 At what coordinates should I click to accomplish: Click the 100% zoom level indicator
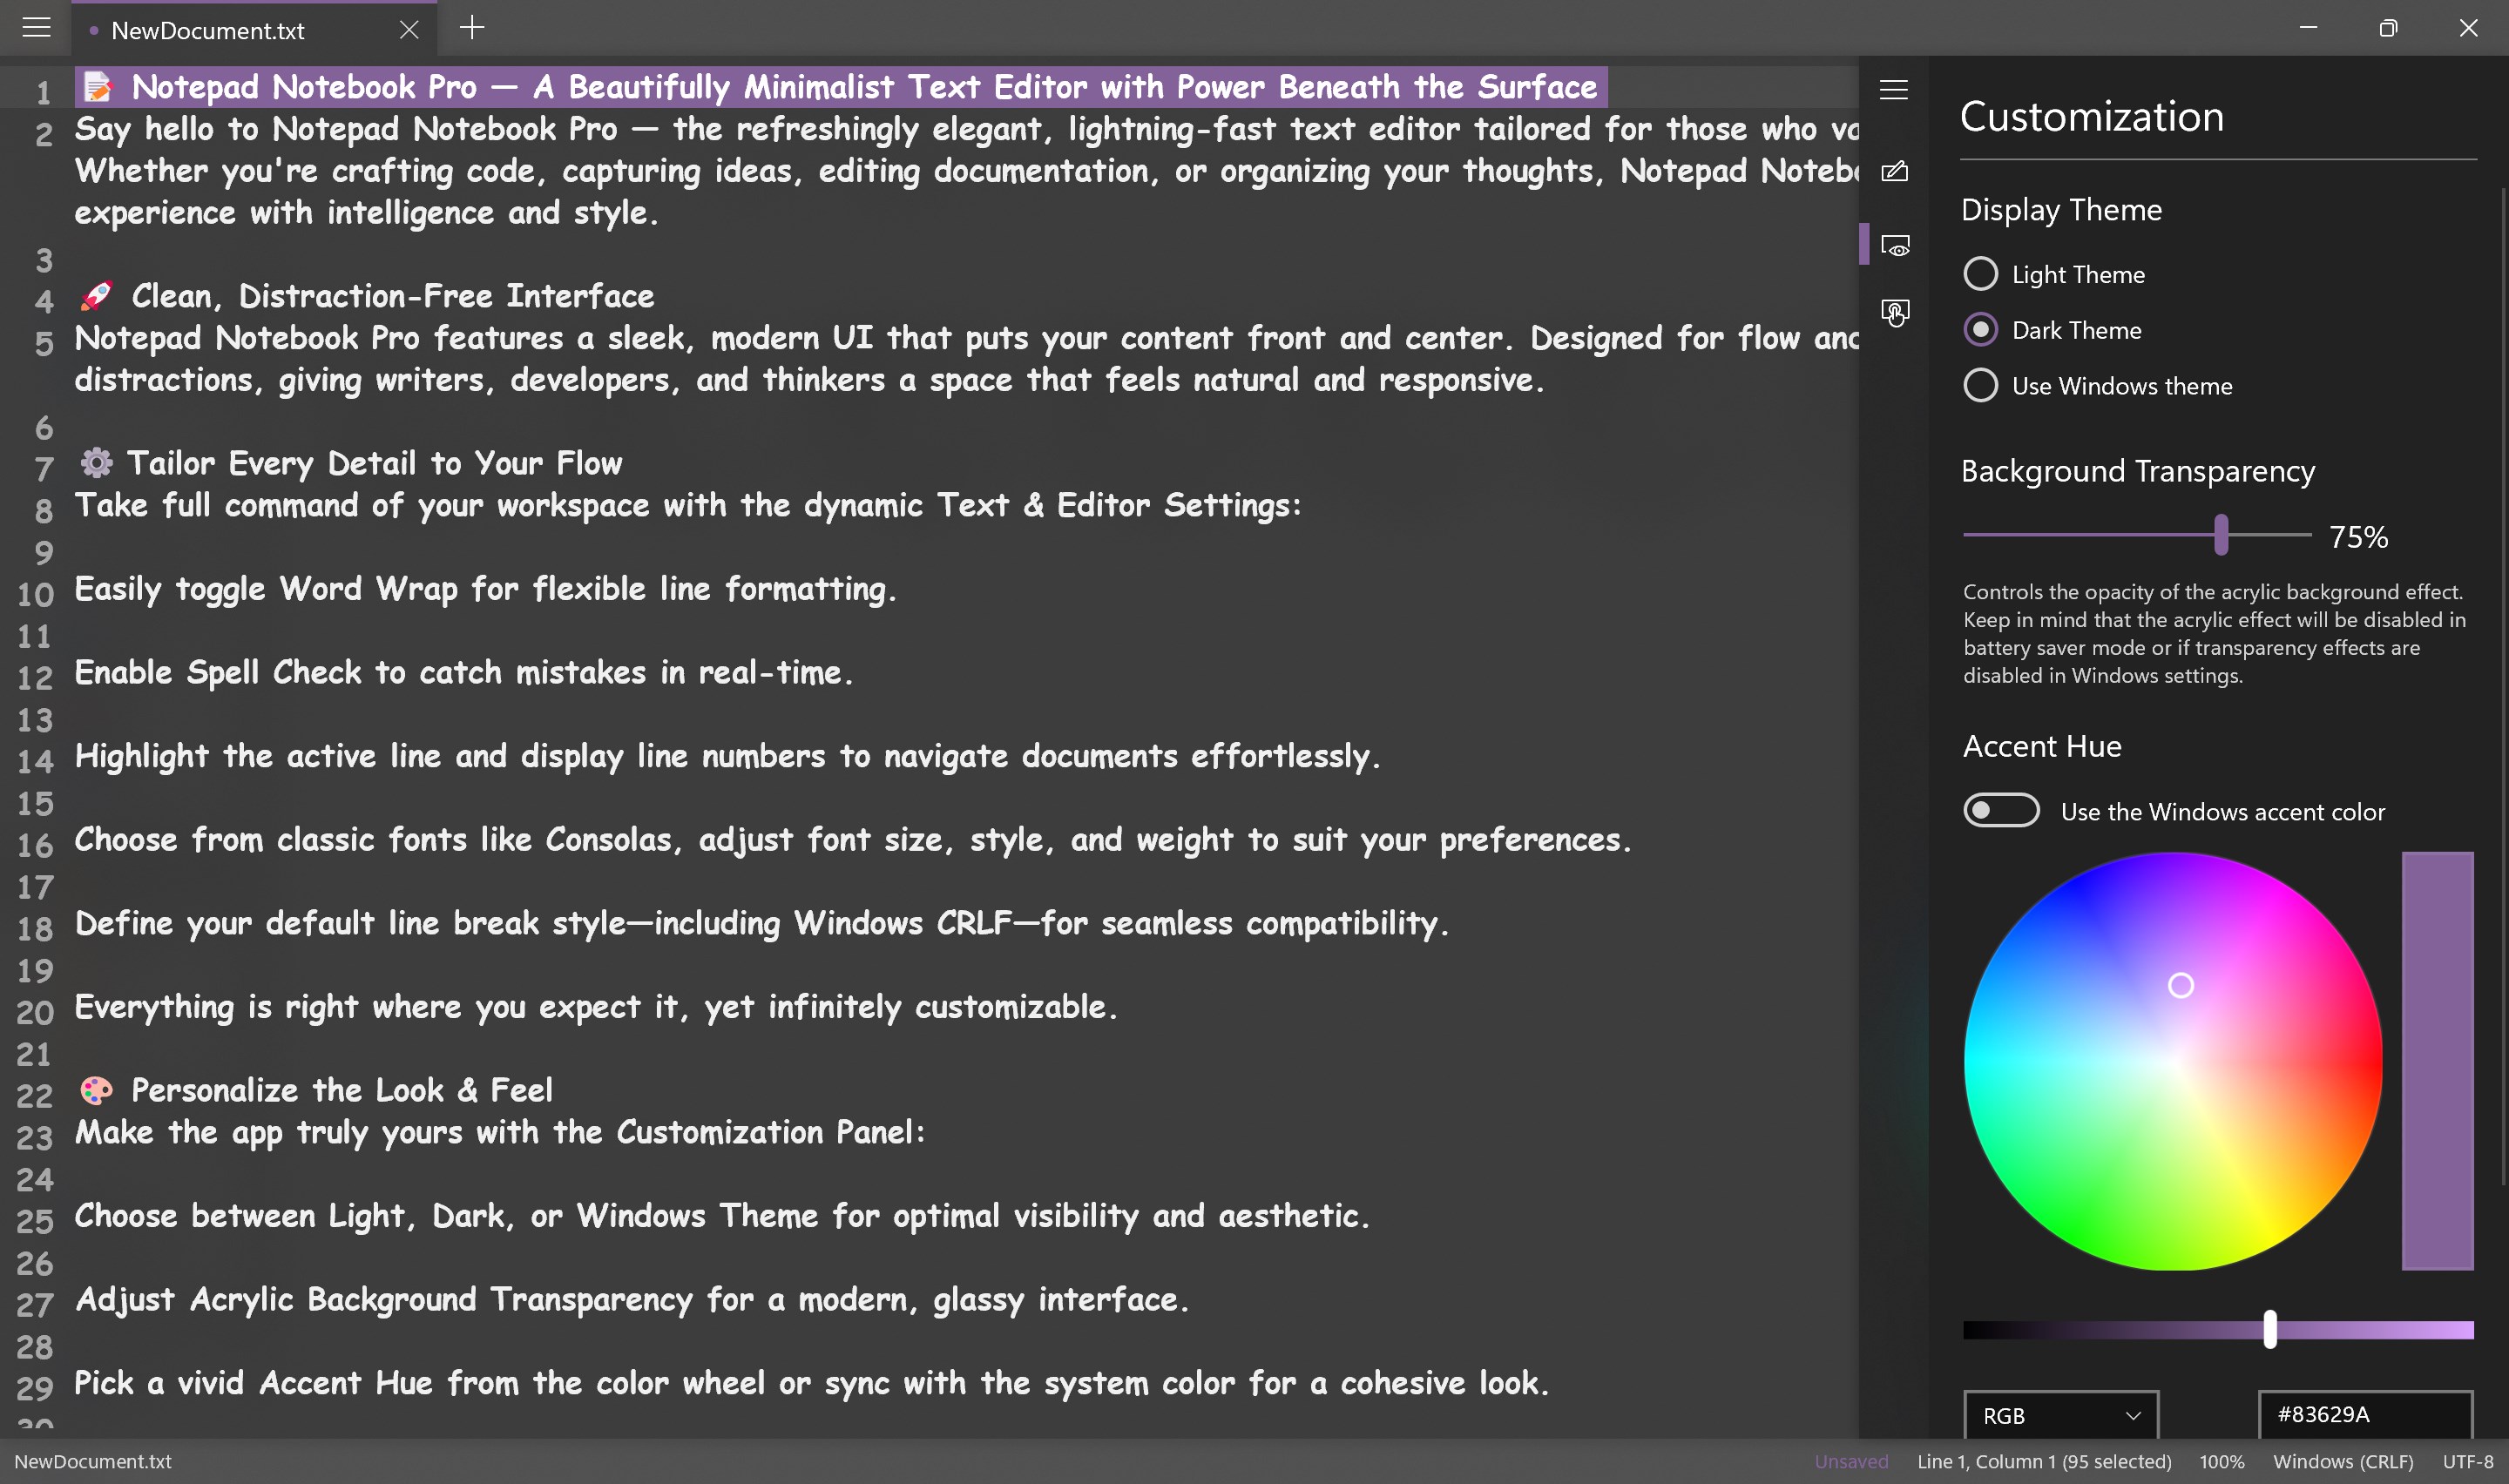2221,1461
